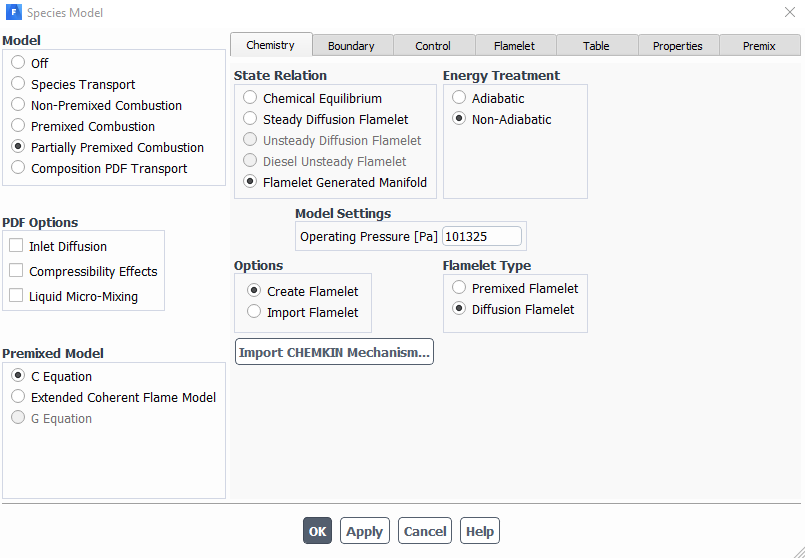Click Import CHEMKIN Mechanism button

point(334,352)
